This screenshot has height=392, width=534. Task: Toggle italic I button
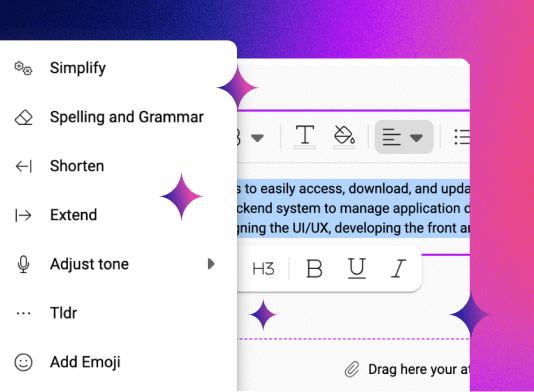[x=398, y=269]
